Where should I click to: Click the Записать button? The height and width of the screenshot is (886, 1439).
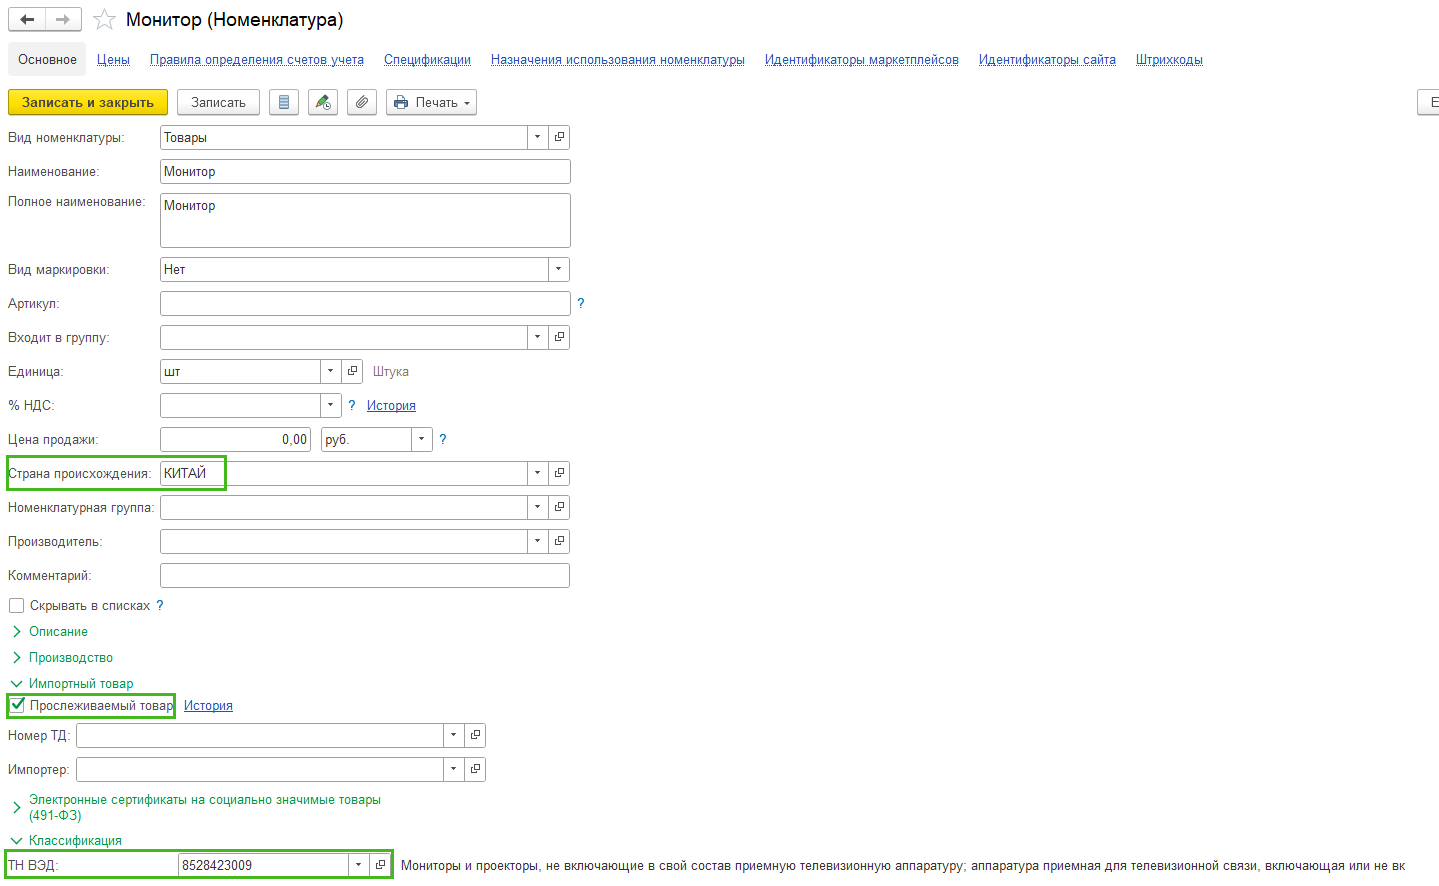pyautogui.click(x=218, y=102)
